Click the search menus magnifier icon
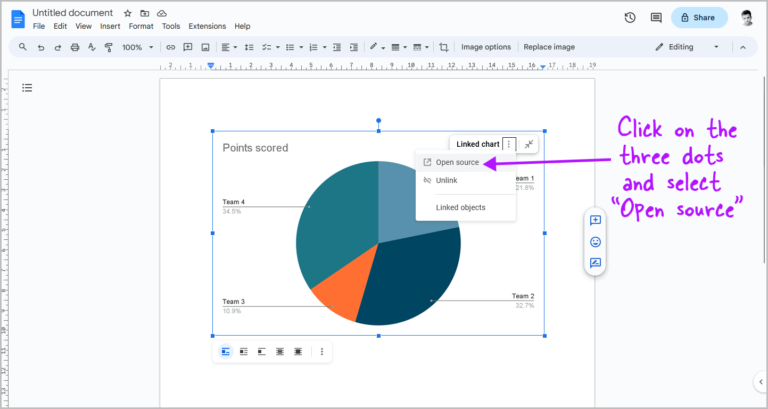 (23, 47)
